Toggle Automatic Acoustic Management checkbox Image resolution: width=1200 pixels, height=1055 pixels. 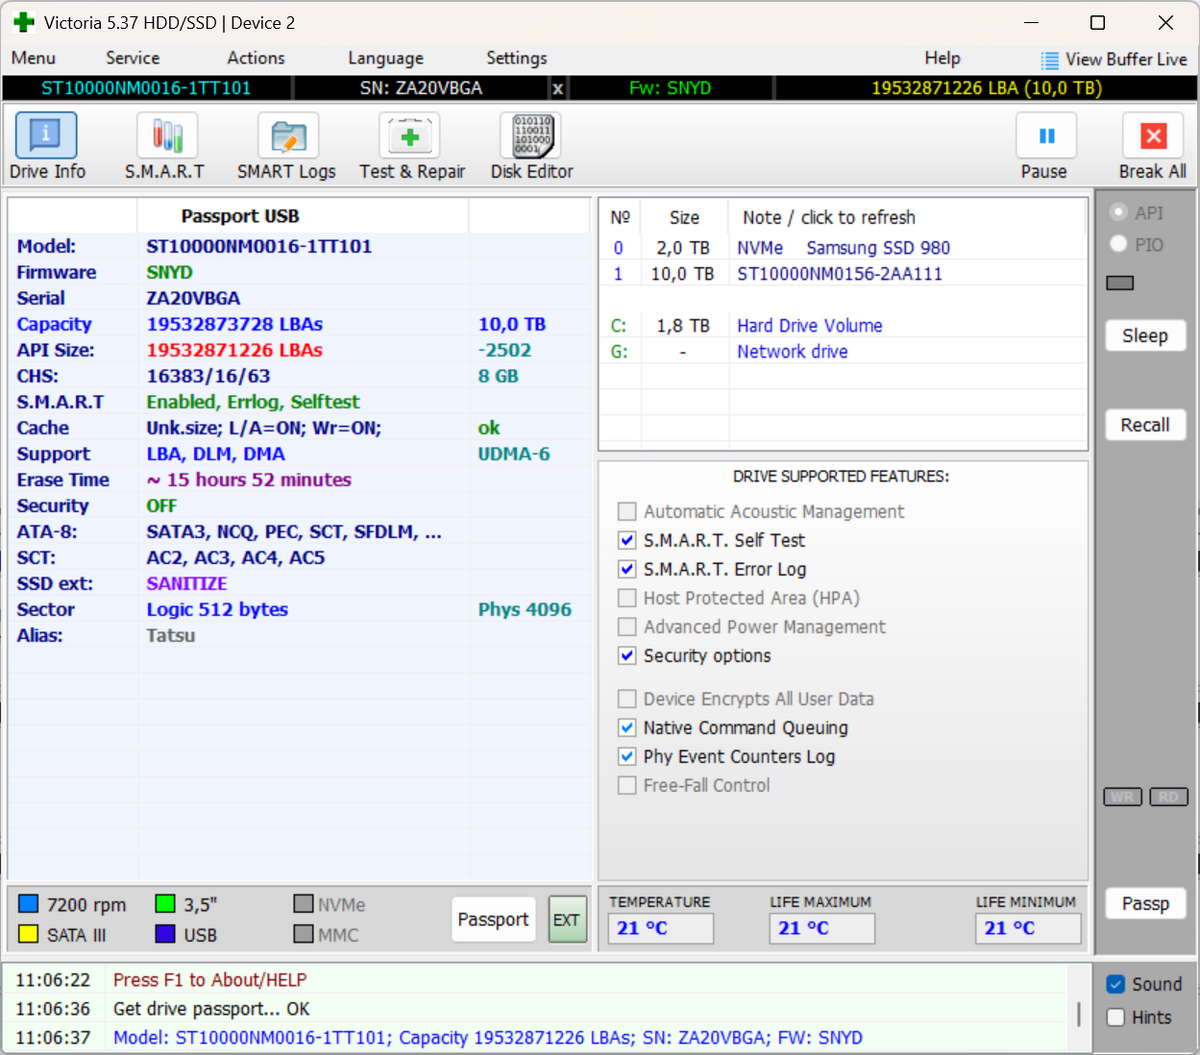tap(627, 512)
